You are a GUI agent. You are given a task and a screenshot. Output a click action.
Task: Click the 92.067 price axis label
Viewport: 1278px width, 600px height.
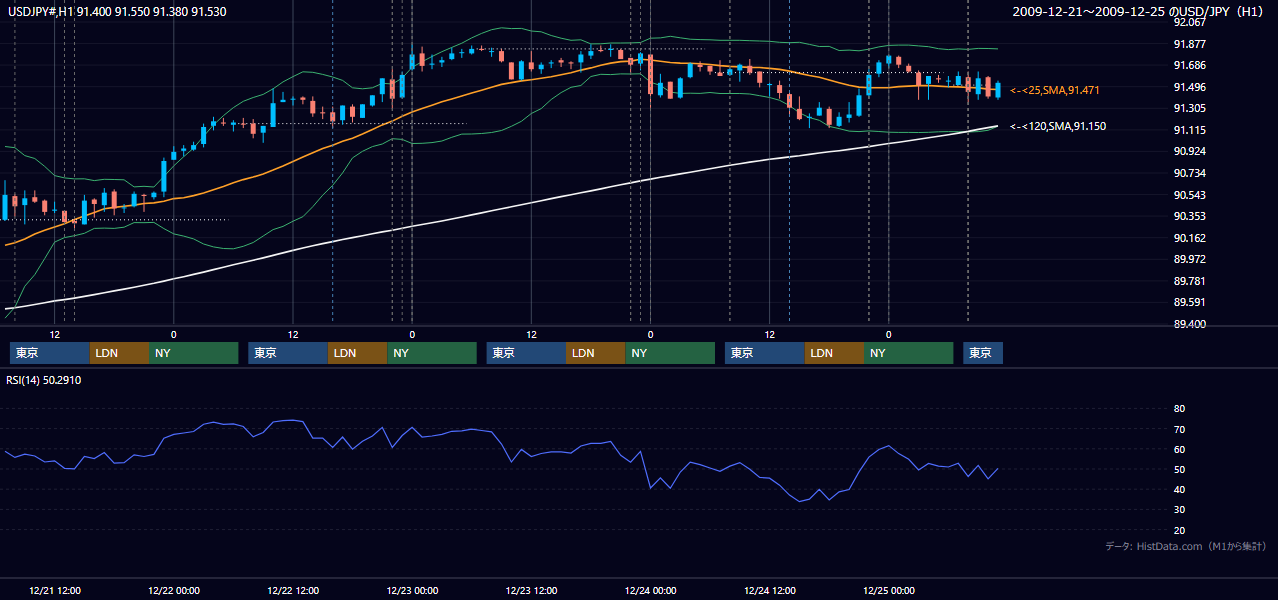coord(1189,22)
